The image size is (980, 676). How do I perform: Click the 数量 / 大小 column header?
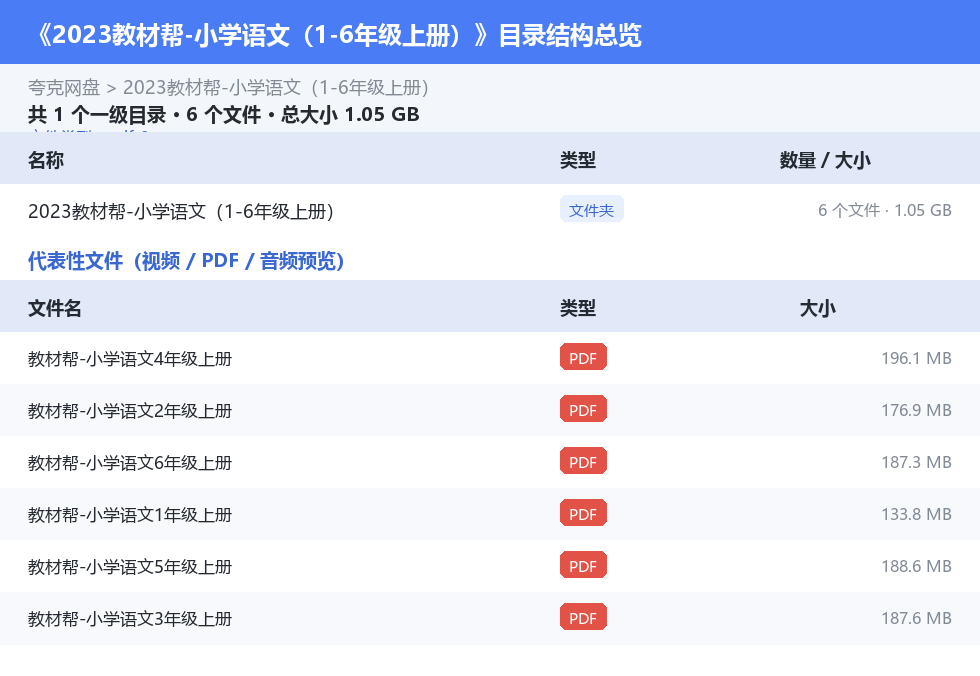(x=824, y=160)
